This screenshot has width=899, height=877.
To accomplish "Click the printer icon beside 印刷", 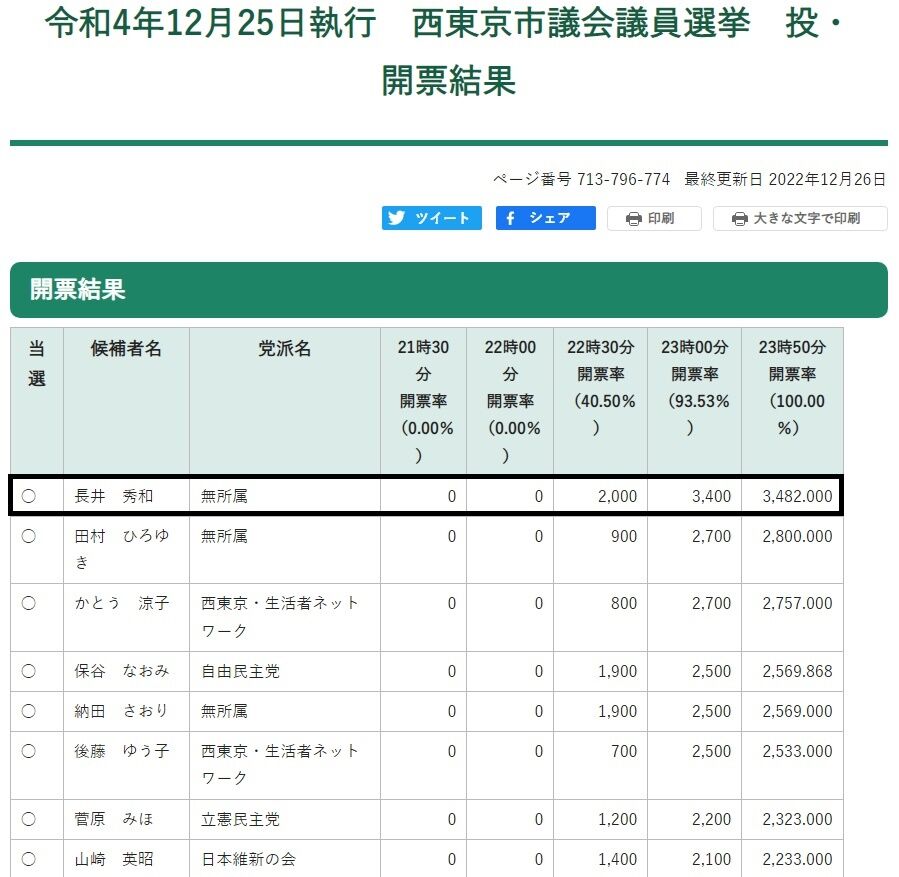I will point(634,218).
